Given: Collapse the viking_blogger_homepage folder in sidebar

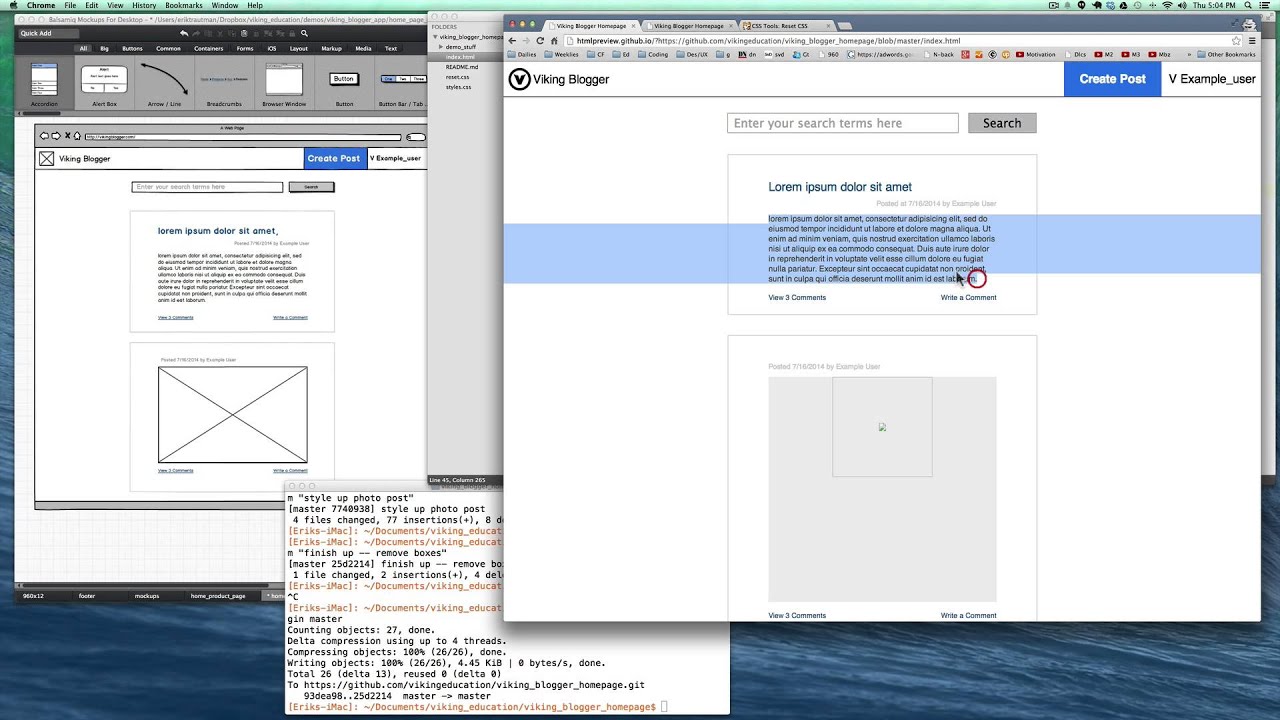Looking at the screenshot, I should pos(435,37).
